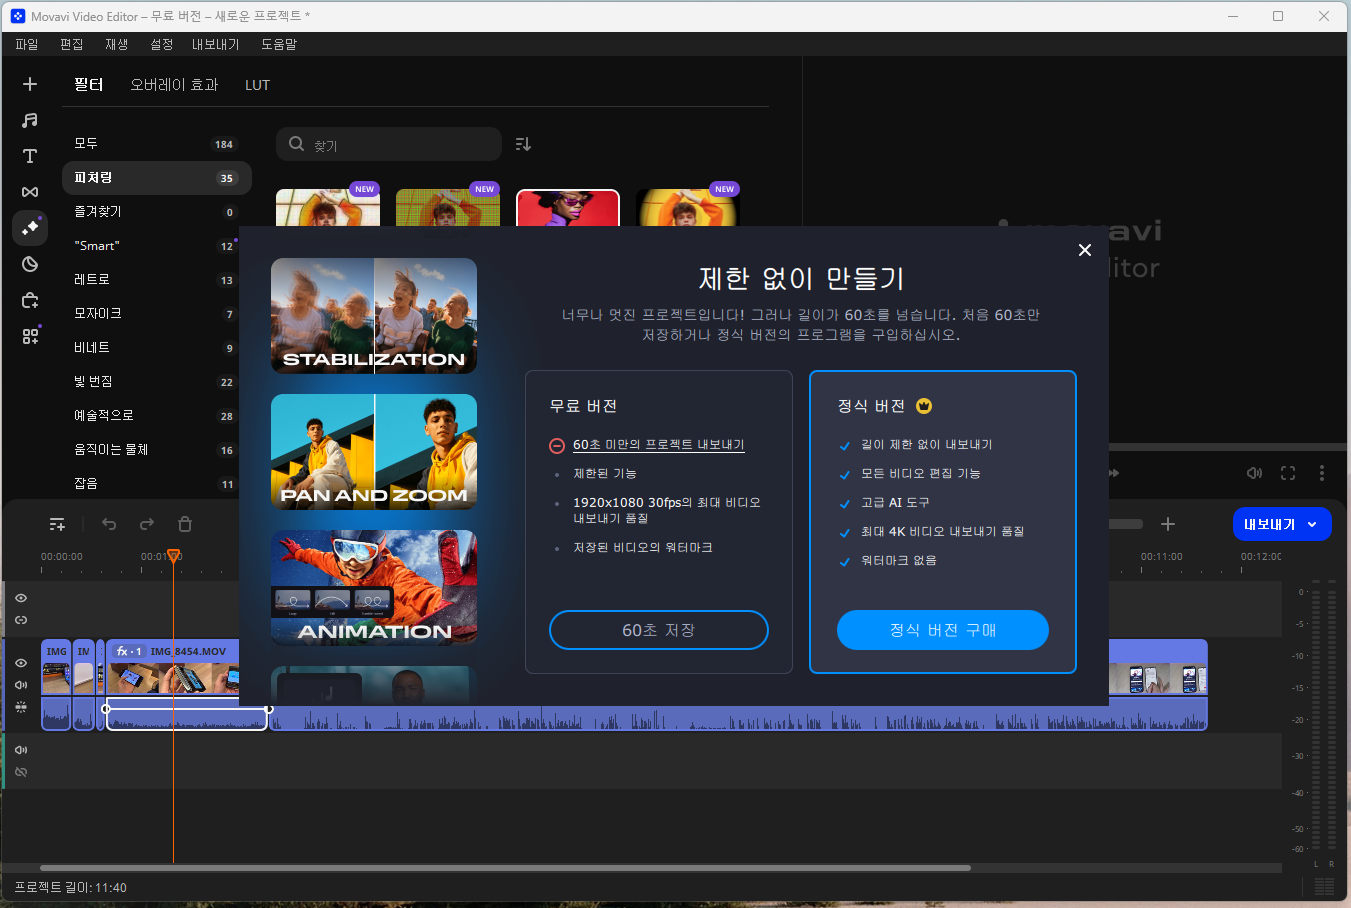Switch to the 필터 tab
This screenshot has width=1351, height=908.
pyautogui.click(x=89, y=85)
